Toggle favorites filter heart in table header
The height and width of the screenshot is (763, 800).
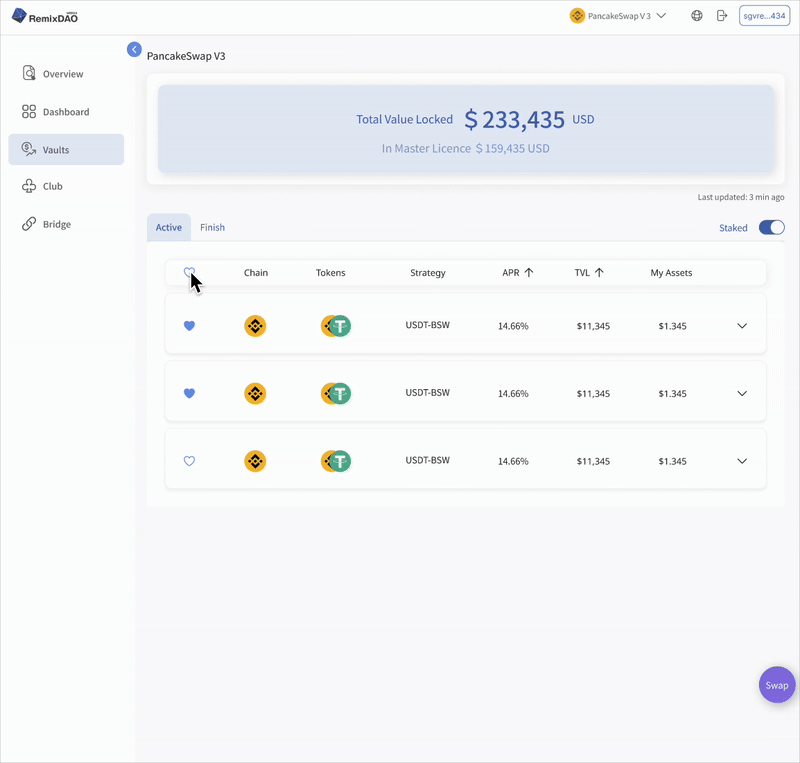(189, 273)
